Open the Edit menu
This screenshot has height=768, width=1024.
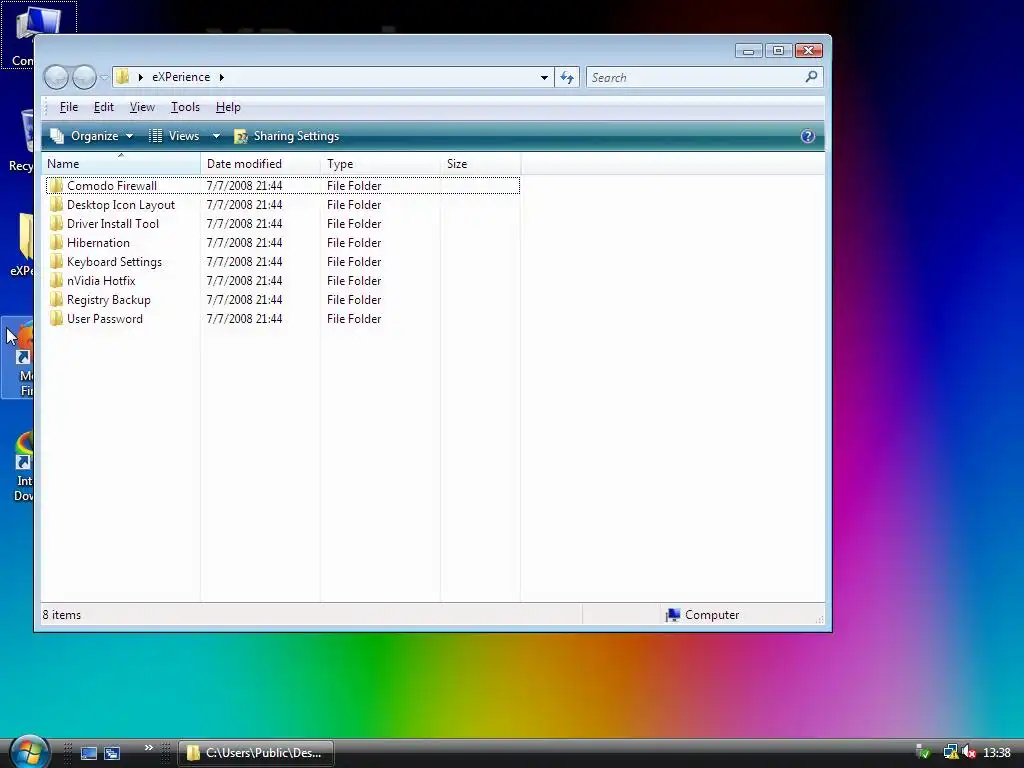pos(103,107)
